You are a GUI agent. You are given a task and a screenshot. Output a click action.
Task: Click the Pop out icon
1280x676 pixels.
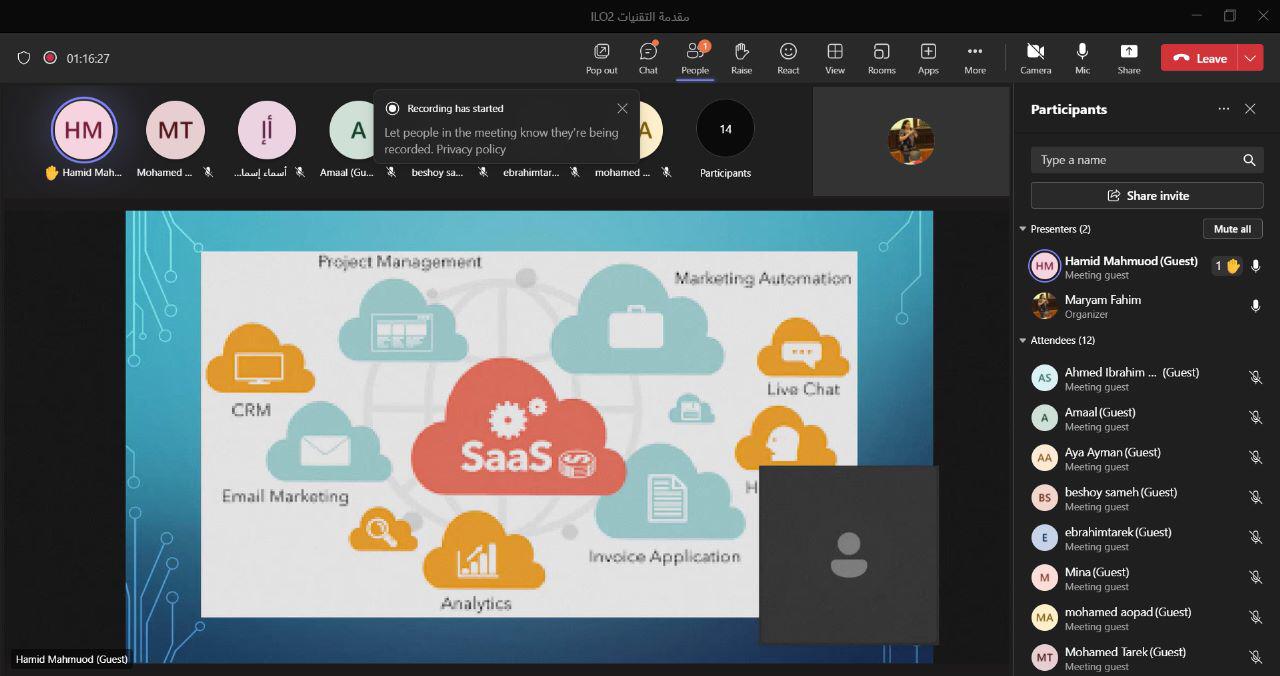[x=601, y=58]
